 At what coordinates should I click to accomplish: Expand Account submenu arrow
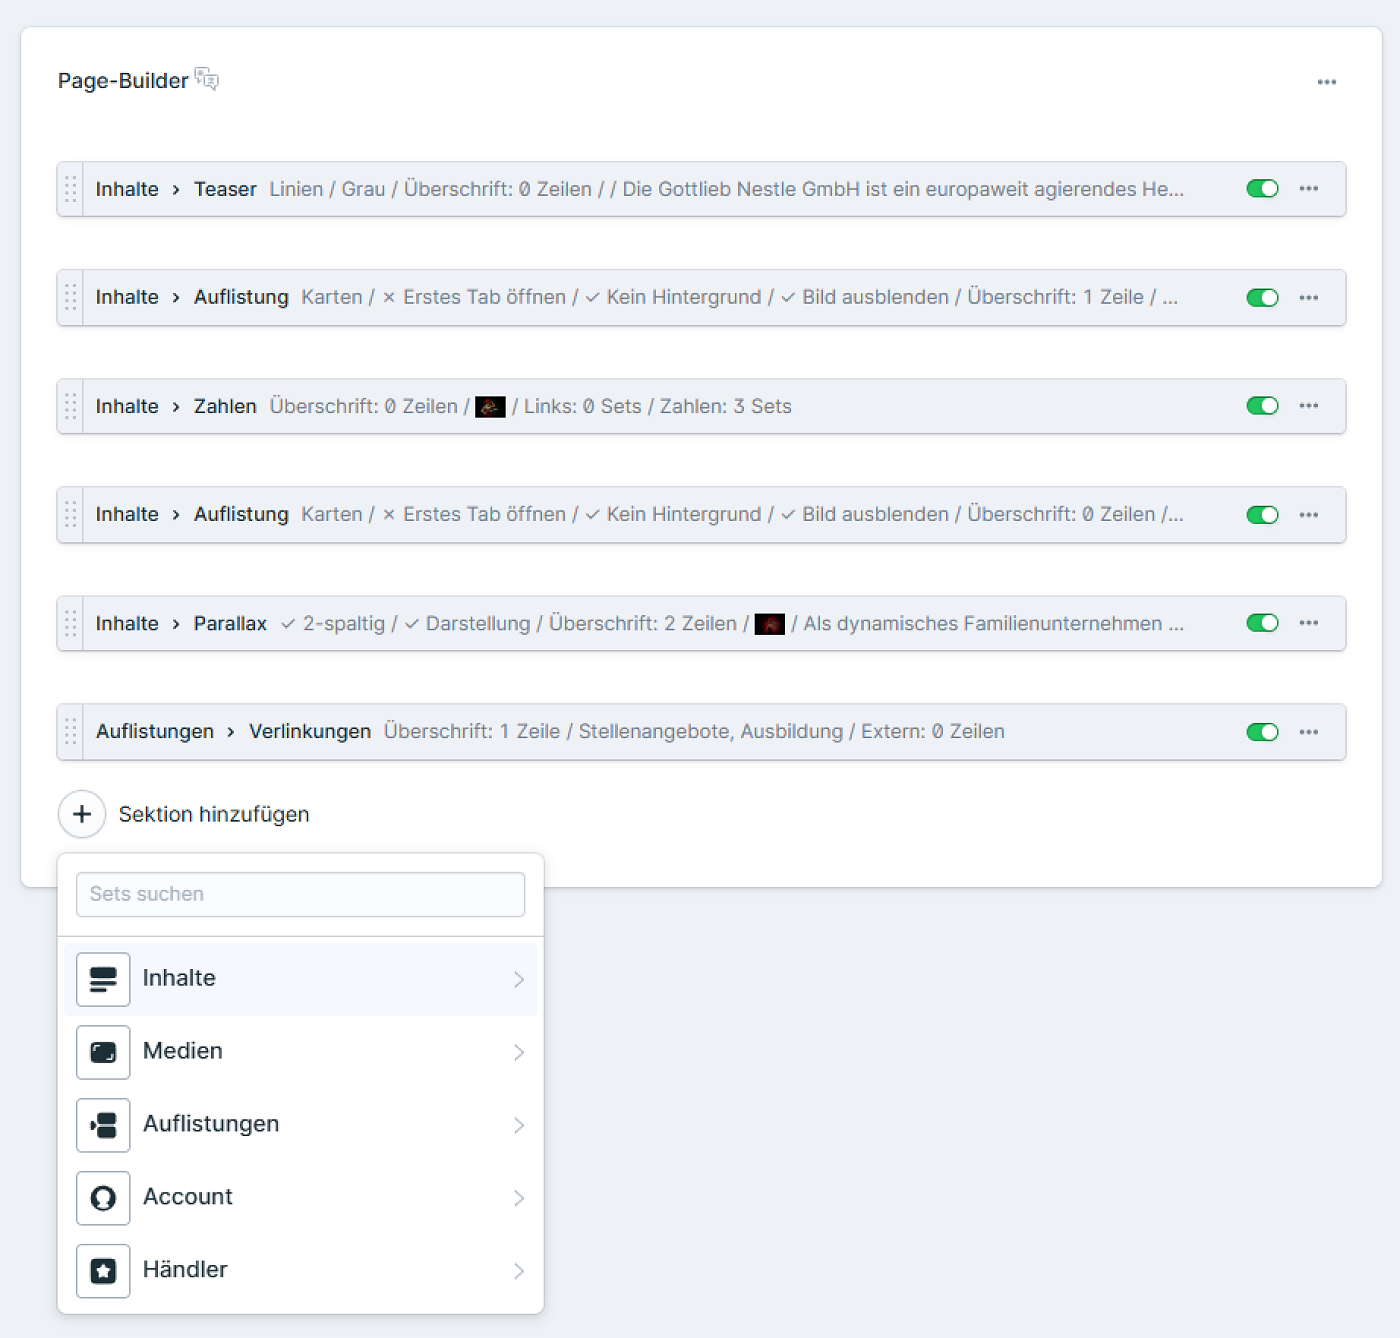(x=518, y=1198)
